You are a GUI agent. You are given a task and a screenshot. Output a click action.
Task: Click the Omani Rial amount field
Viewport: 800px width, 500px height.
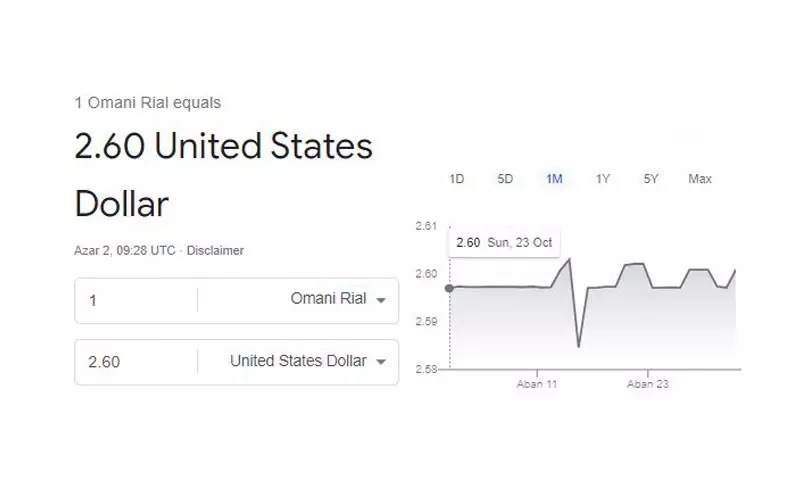(x=135, y=300)
